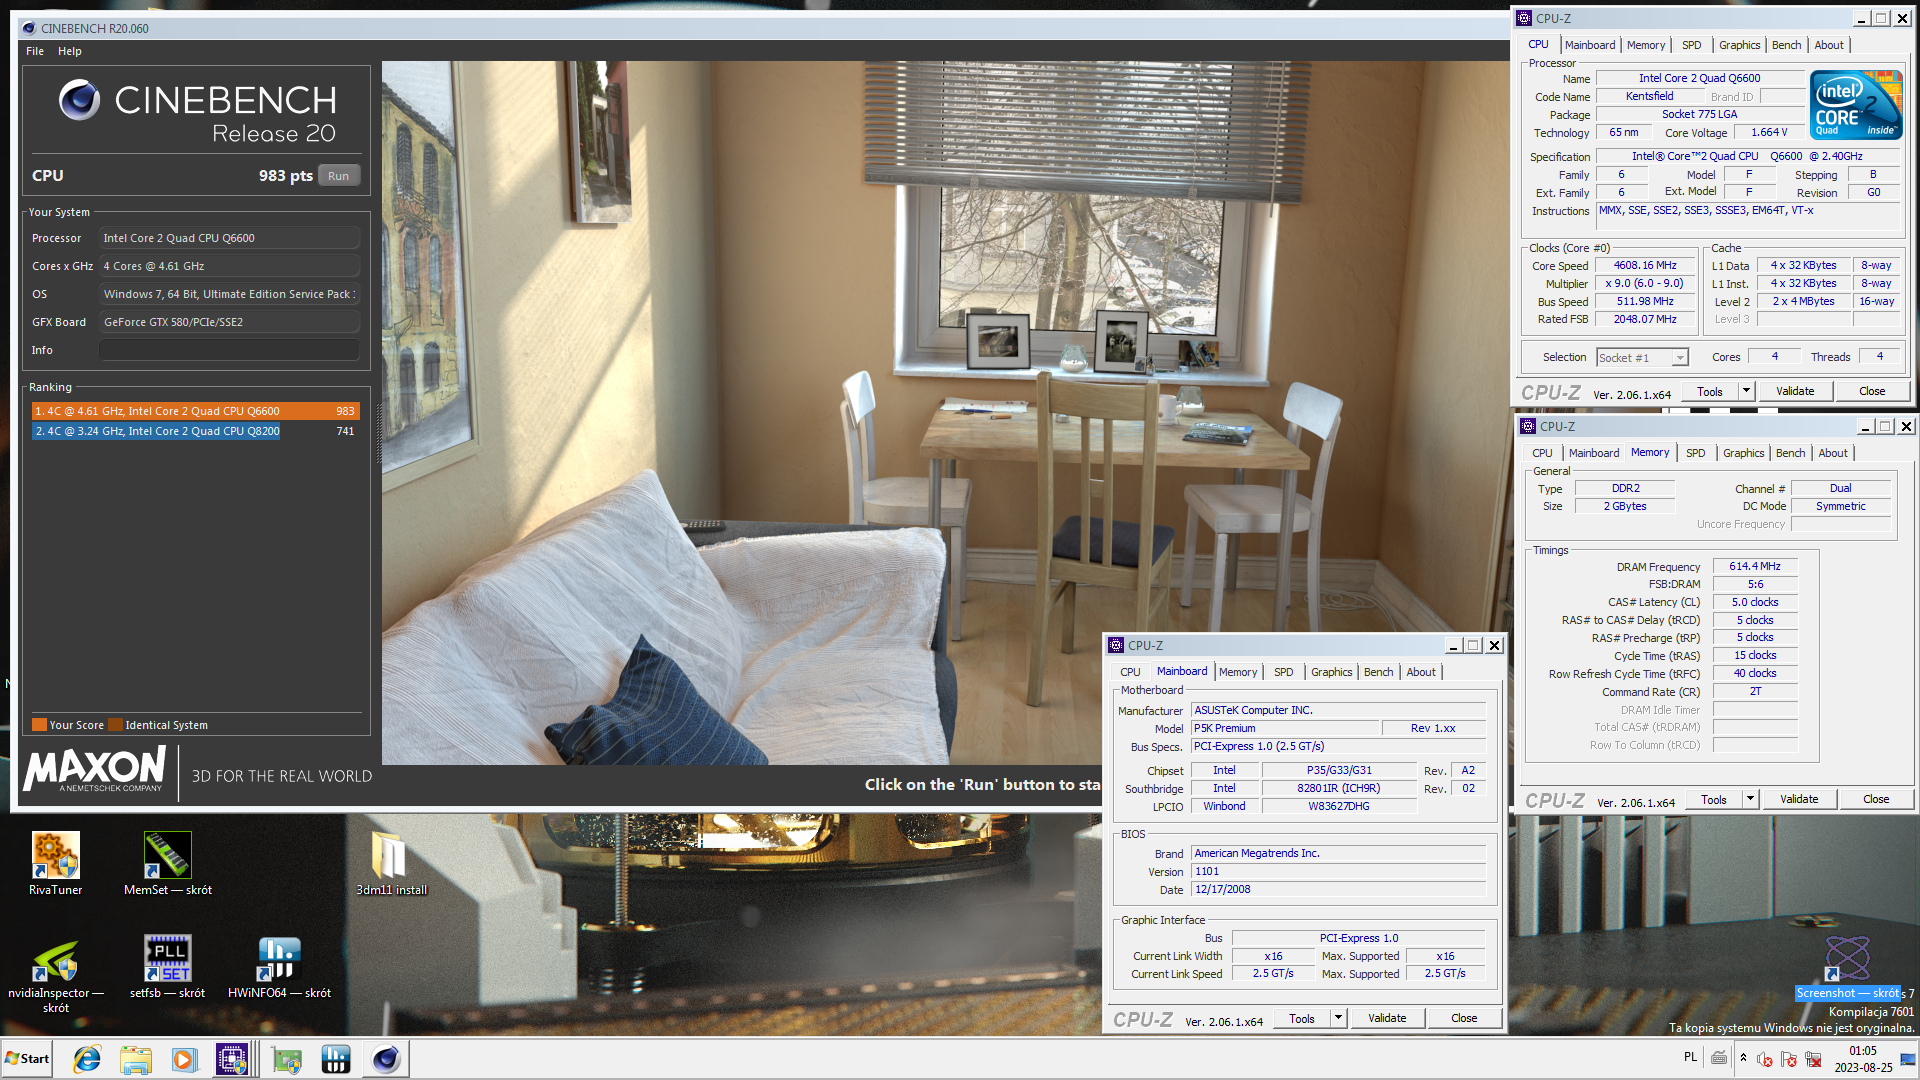Click the Info text field in Cinebench

[229, 350]
